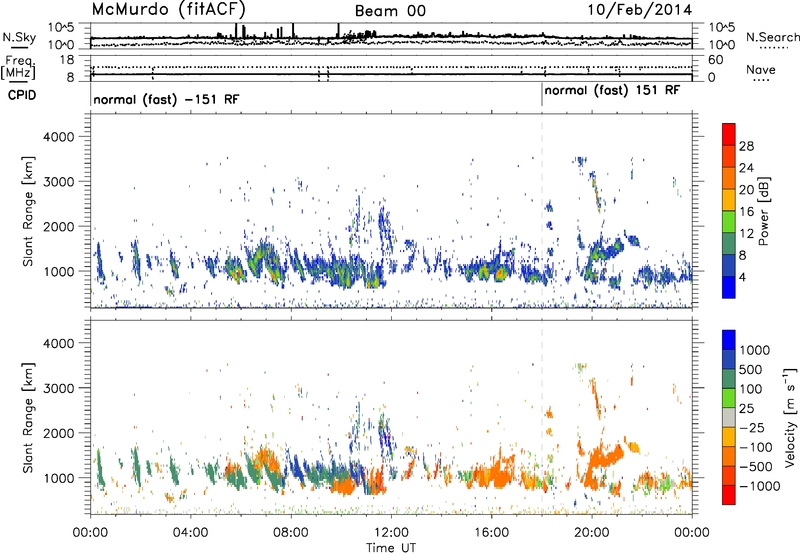
Task: Click the '2000' tick of Velocity panel
Action: (x=58, y=433)
